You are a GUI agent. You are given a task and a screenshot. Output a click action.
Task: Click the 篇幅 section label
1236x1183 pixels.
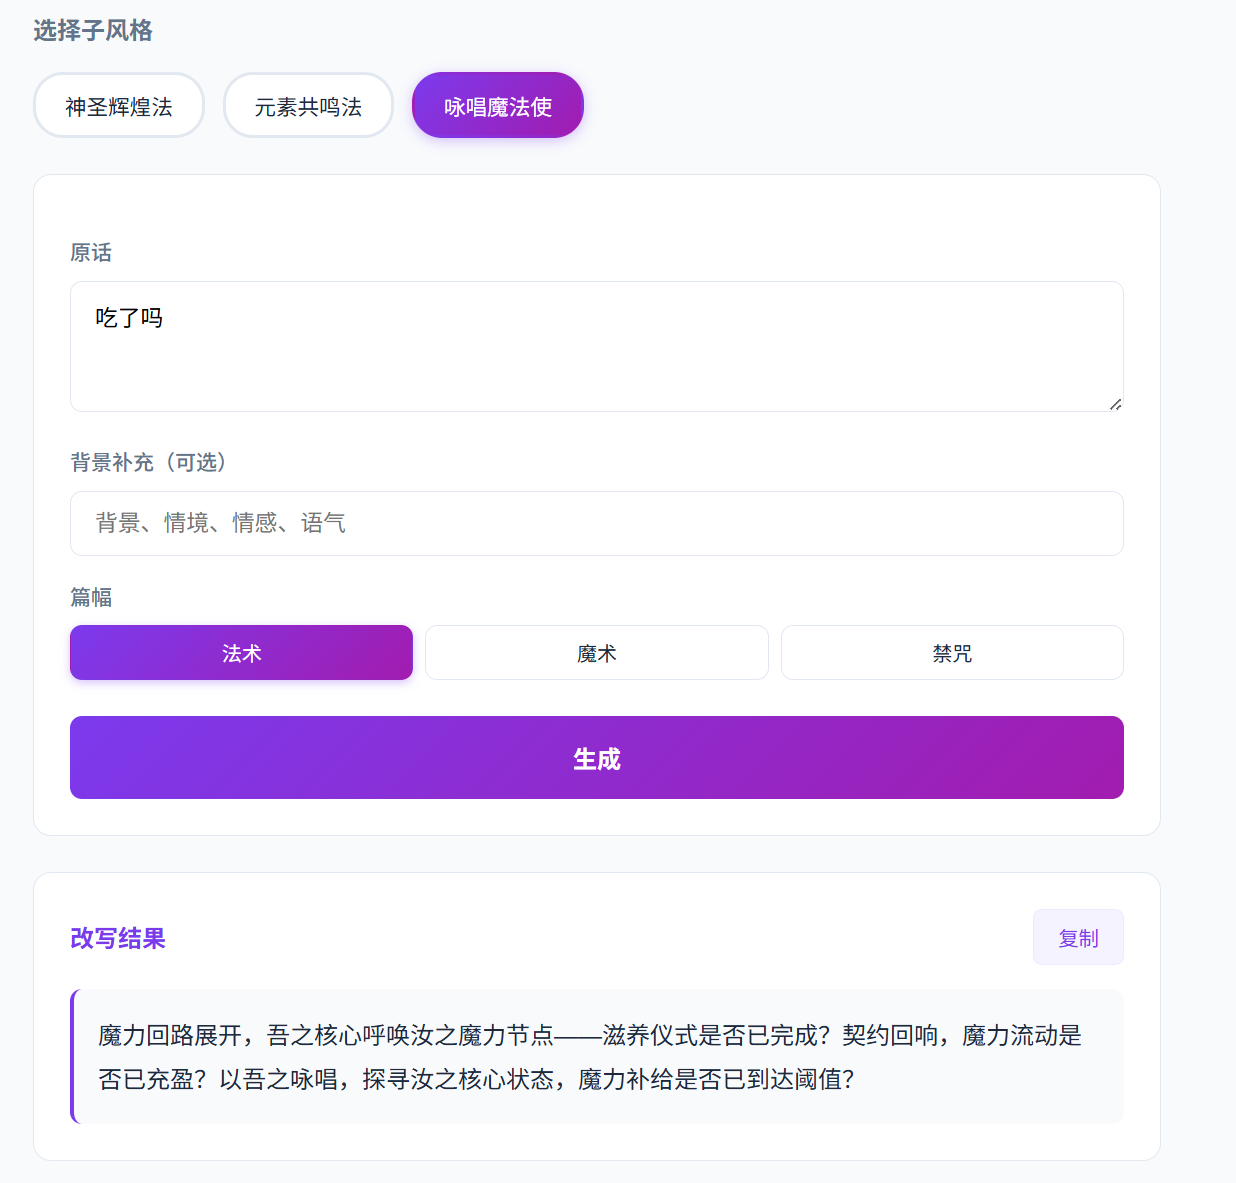coord(91,597)
